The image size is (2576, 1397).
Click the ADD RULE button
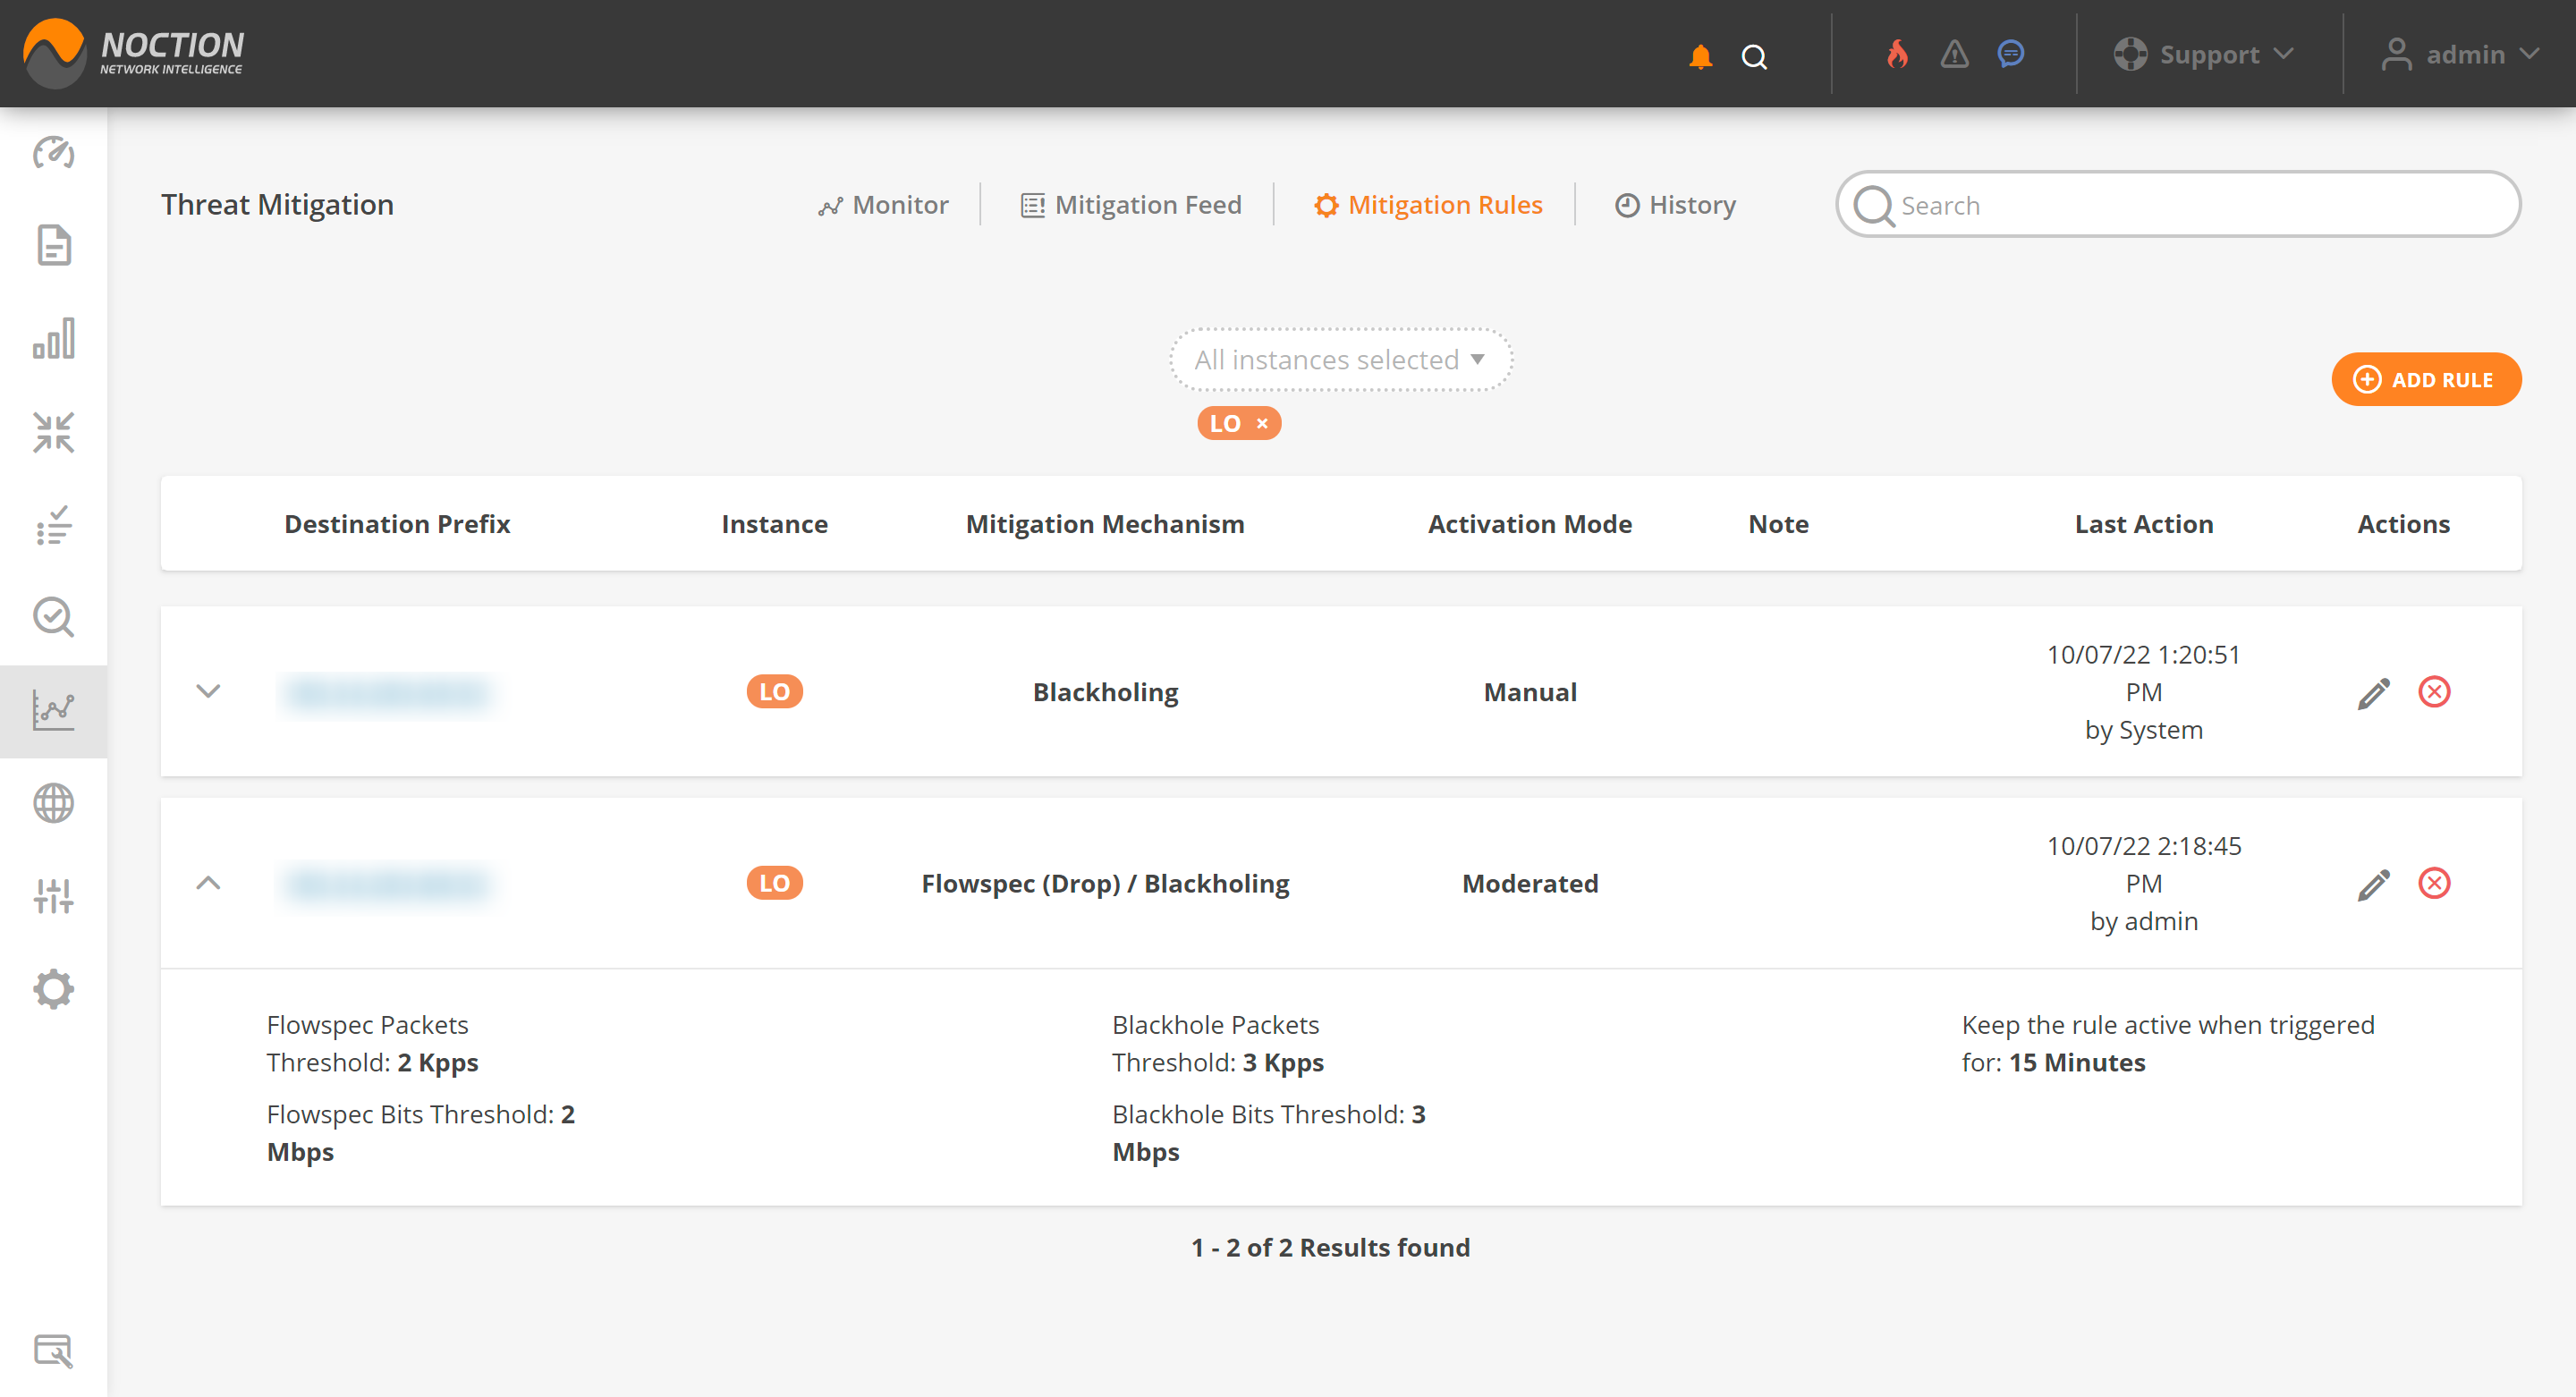2425,380
